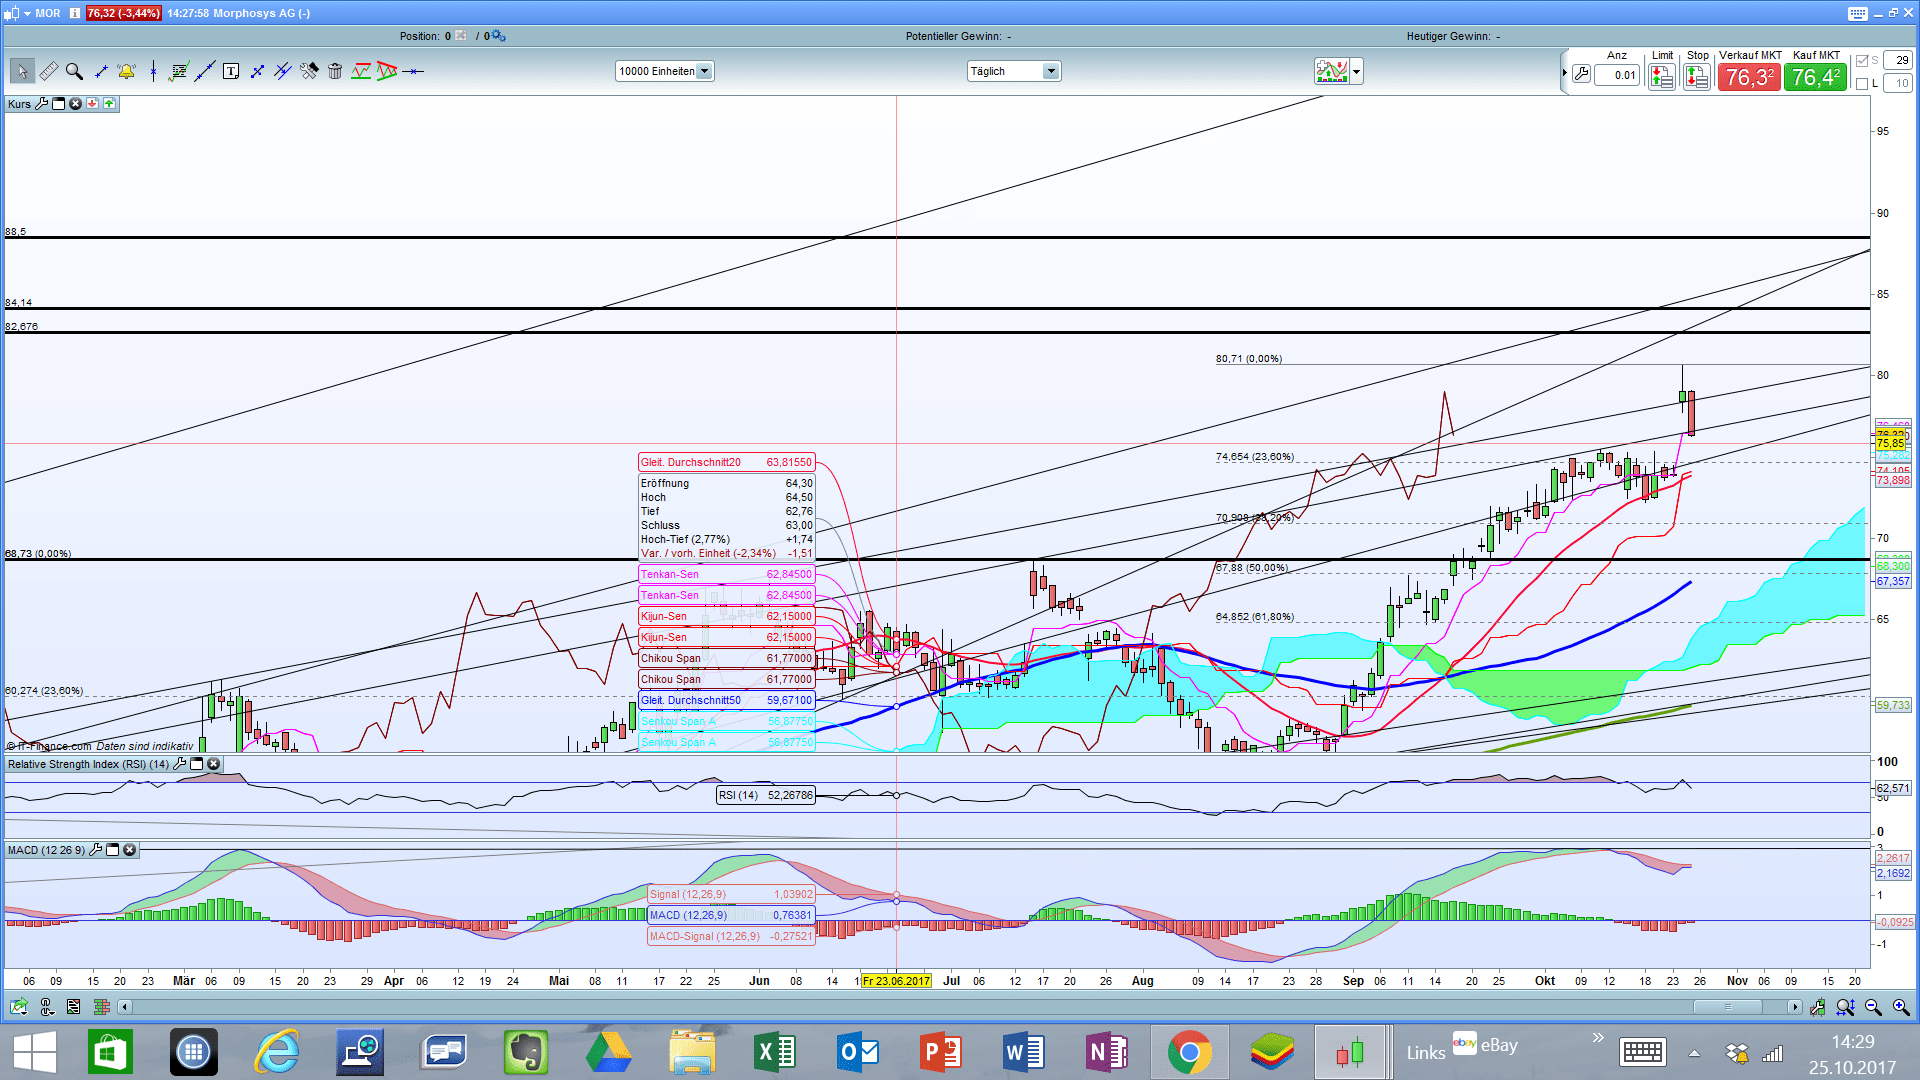Click Verkauf MKT sell button
Image resolution: width=1920 pixels, height=1080 pixels.
(1748, 77)
